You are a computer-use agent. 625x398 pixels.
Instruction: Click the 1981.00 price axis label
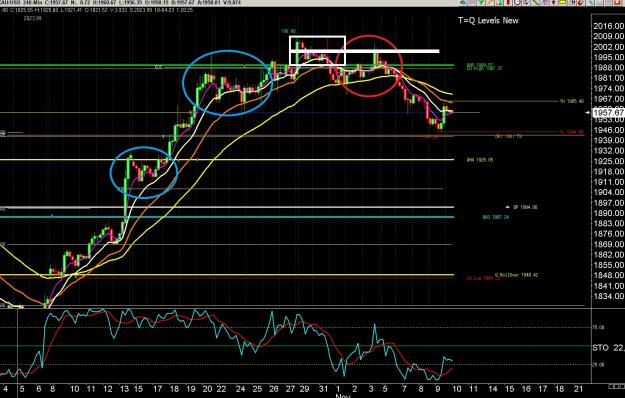[x=608, y=78]
